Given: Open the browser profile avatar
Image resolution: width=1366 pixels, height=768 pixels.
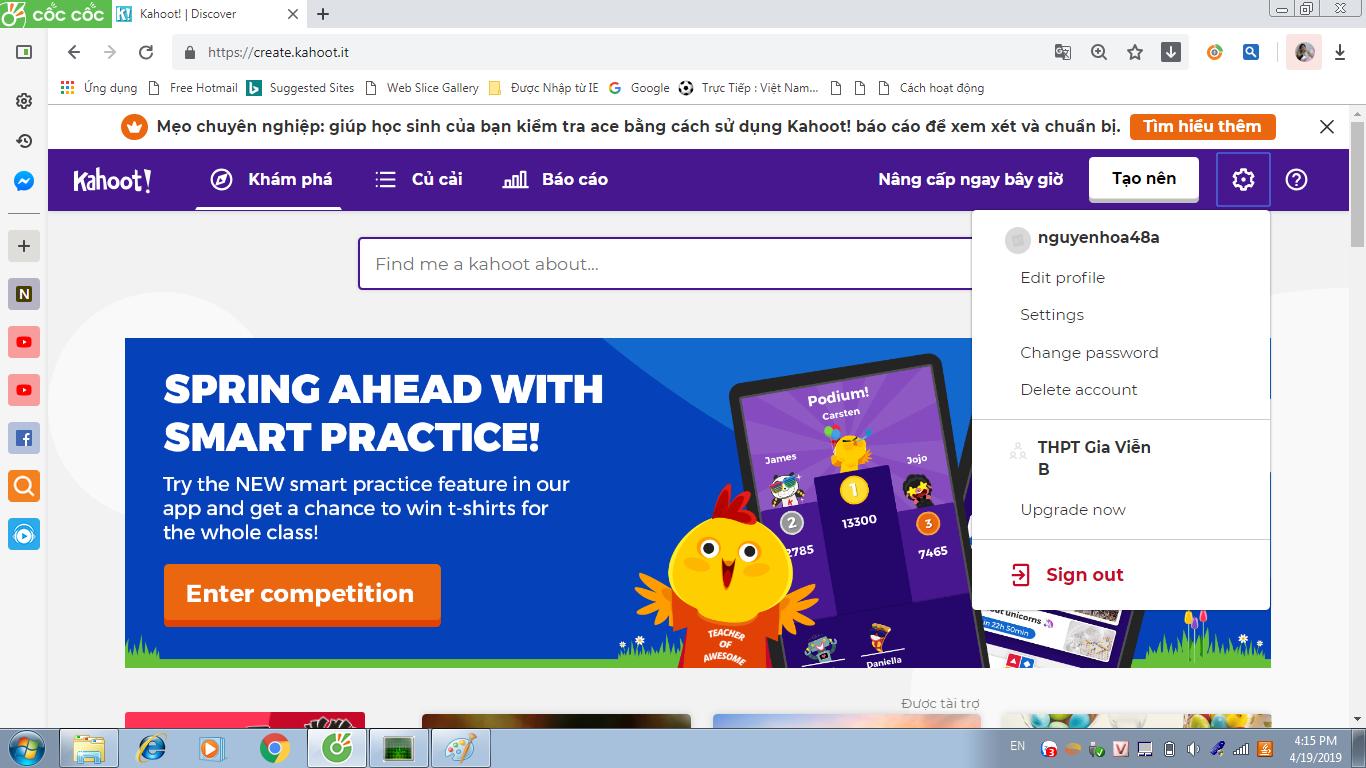Looking at the screenshot, I should tap(1304, 52).
